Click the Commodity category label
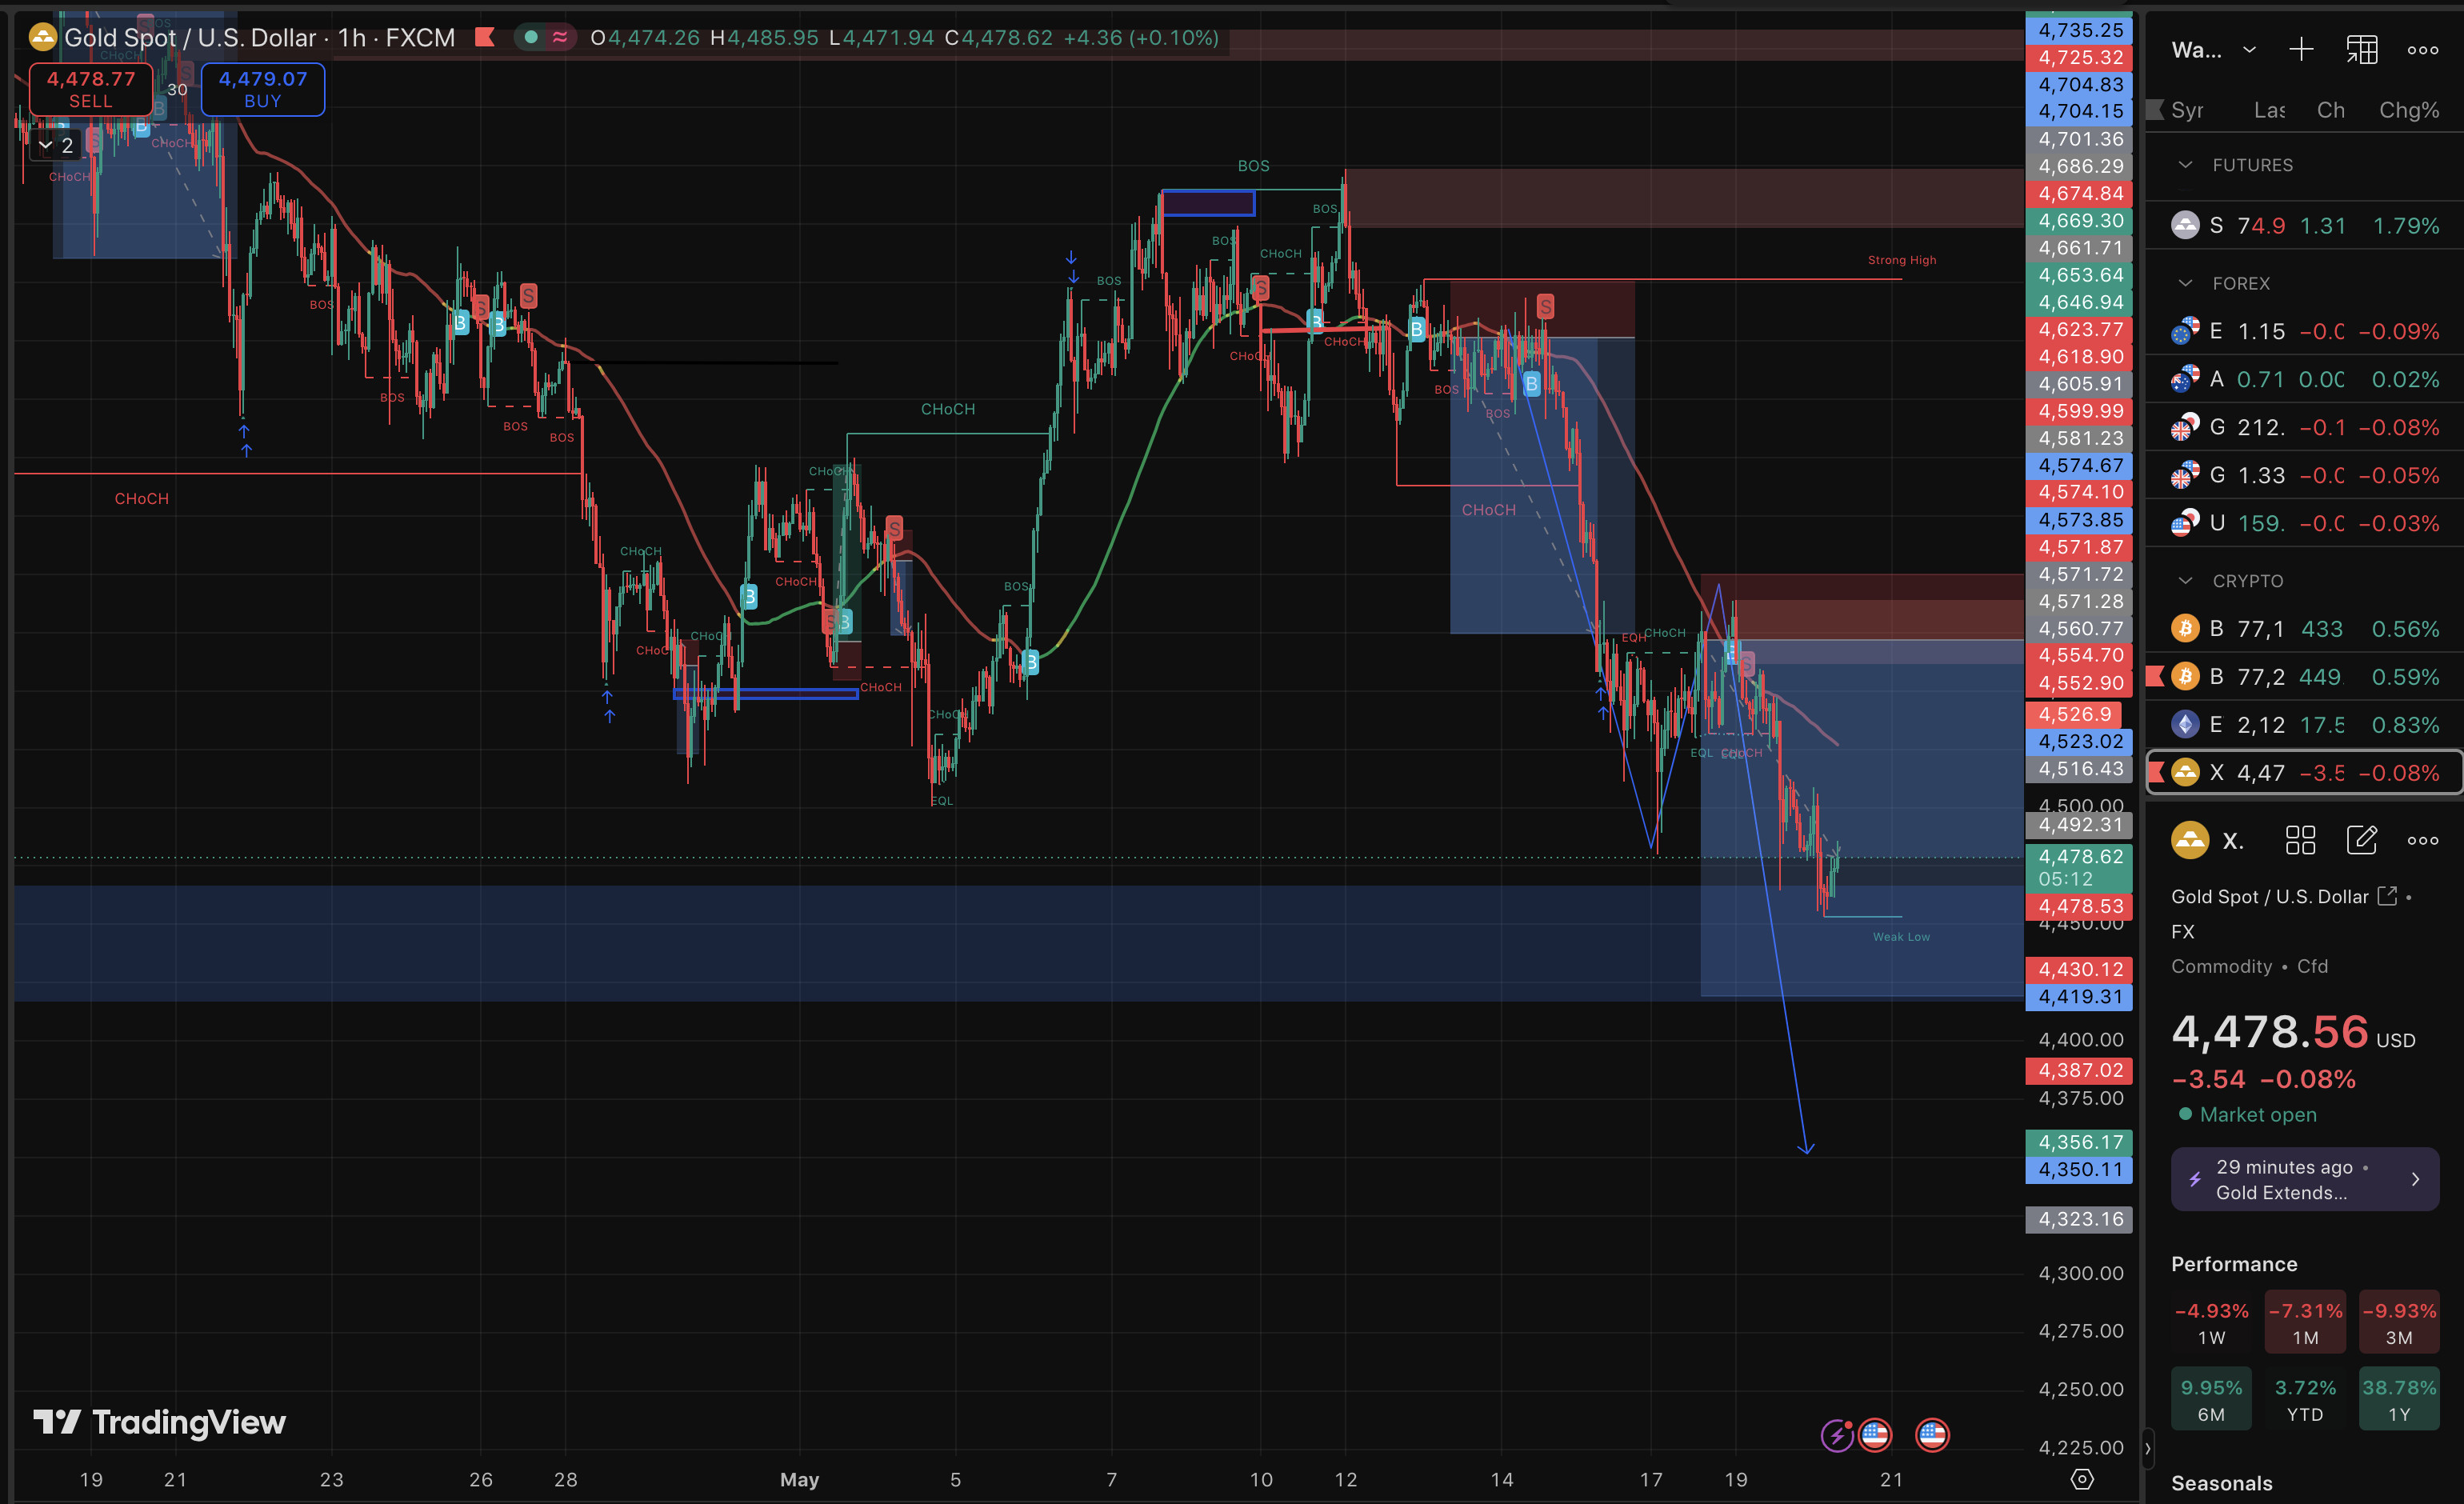Viewport: 2464px width, 1504px height. tap(2221, 966)
